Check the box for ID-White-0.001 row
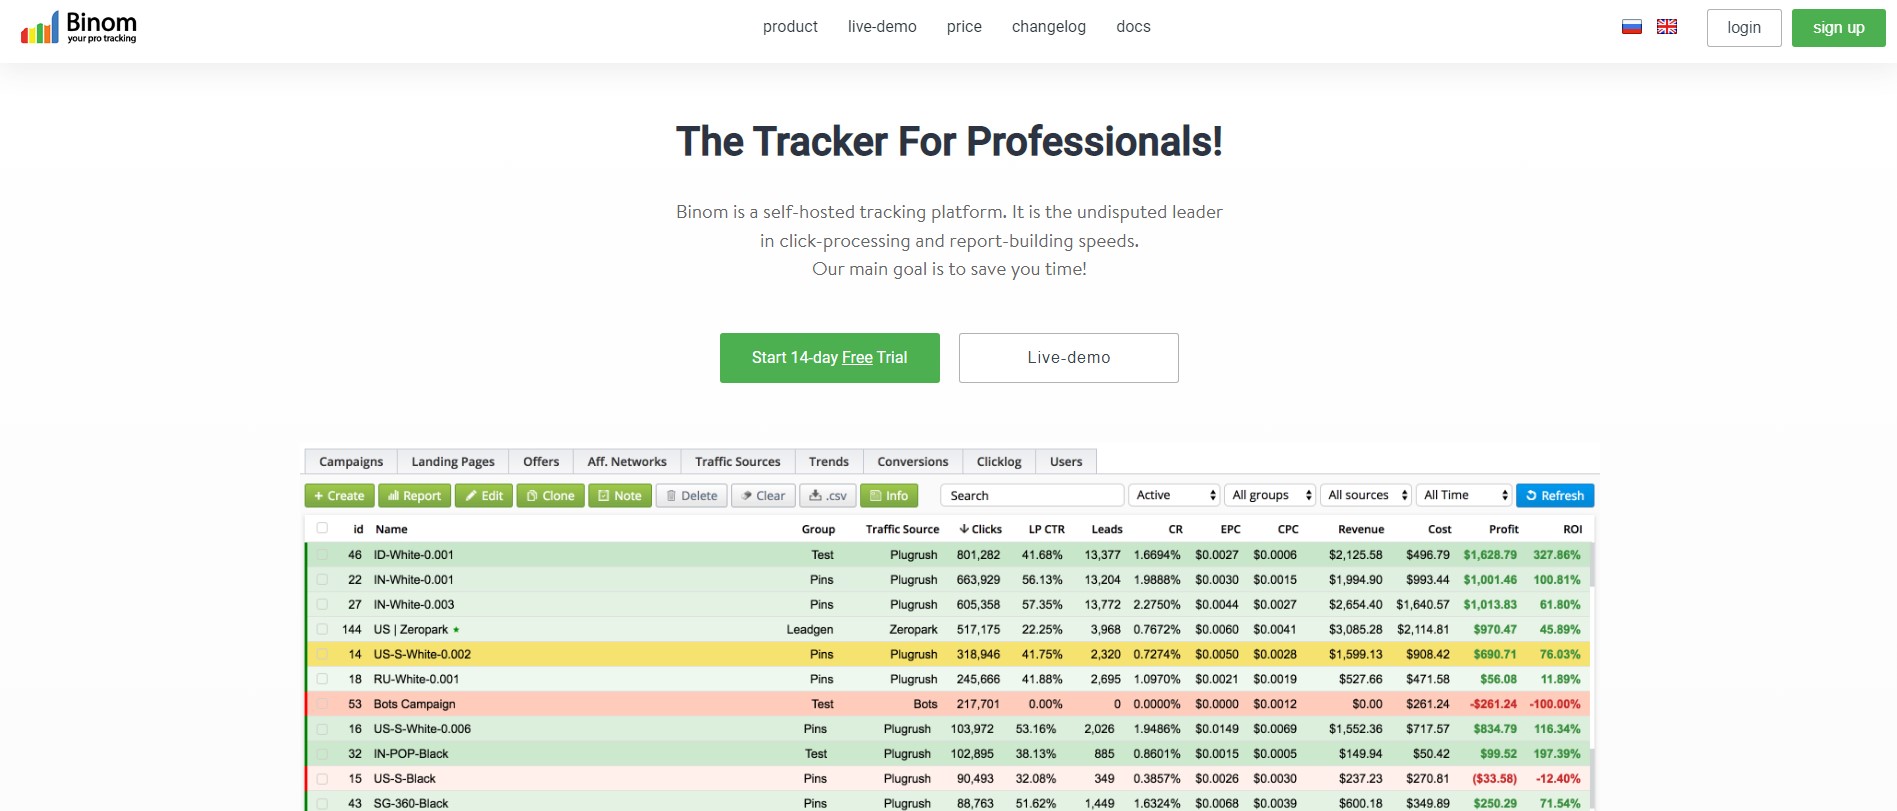Viewport: 1897px width, 811px height. [322, 554]
